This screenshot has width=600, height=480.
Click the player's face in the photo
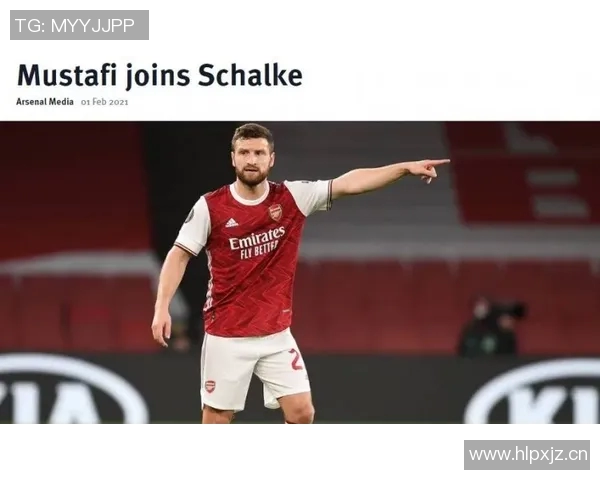(x=253, y=159)
